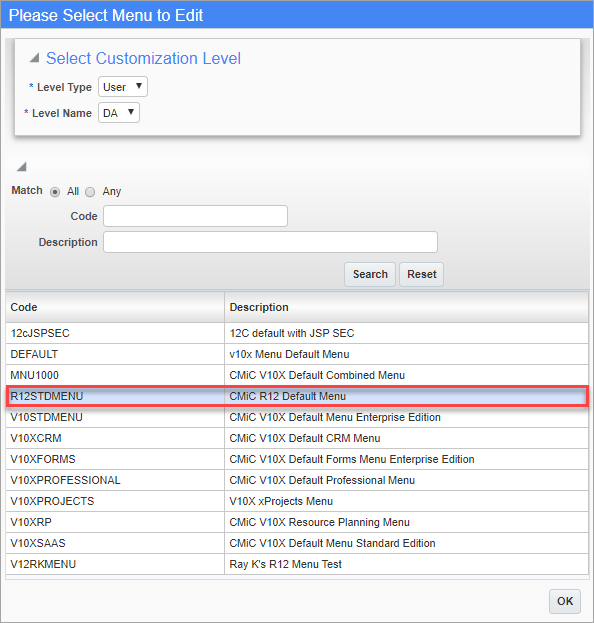
Task: Select the V10XCRM menu row
Action: tap(297, 438)
